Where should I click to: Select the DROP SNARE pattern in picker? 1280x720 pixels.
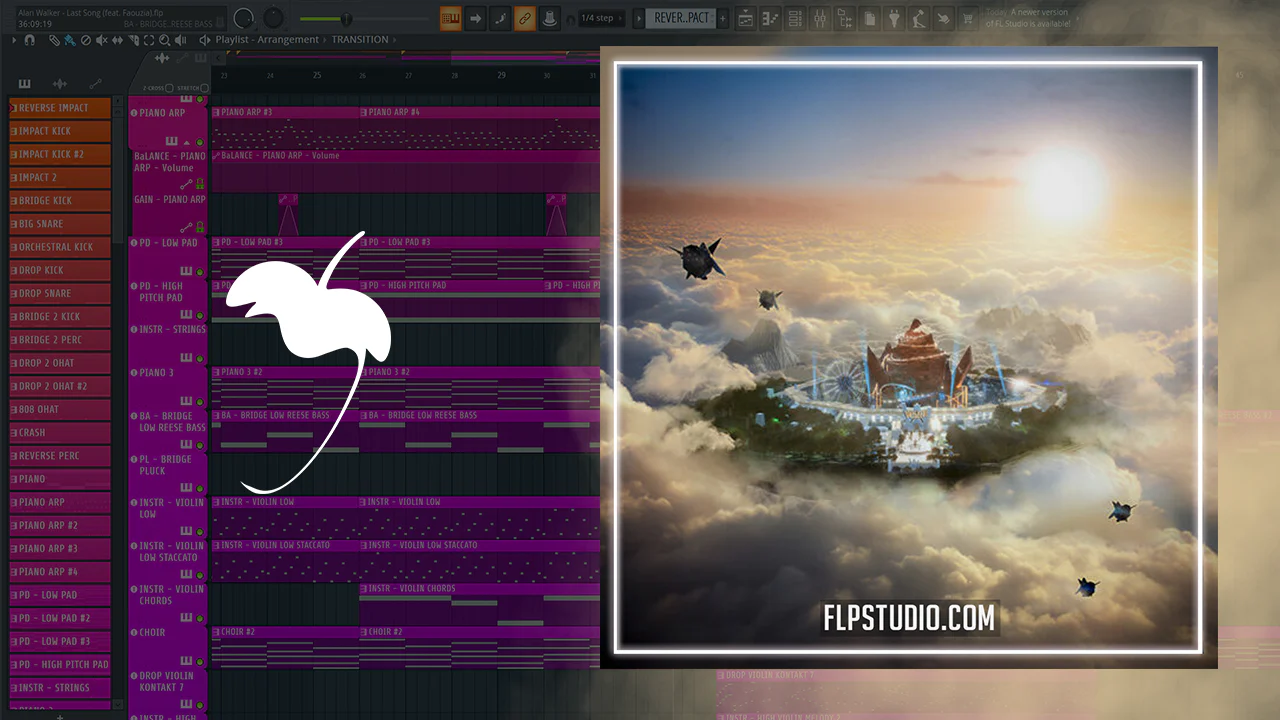(60, 294)
